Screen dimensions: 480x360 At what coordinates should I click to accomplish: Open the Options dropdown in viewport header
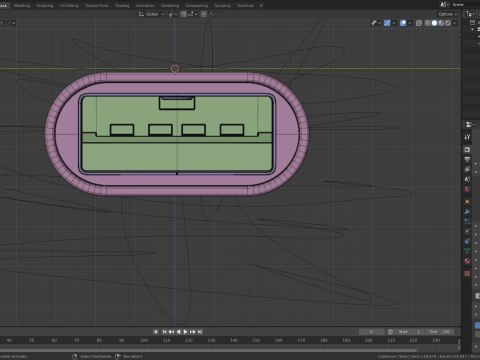tap(448, 14)
